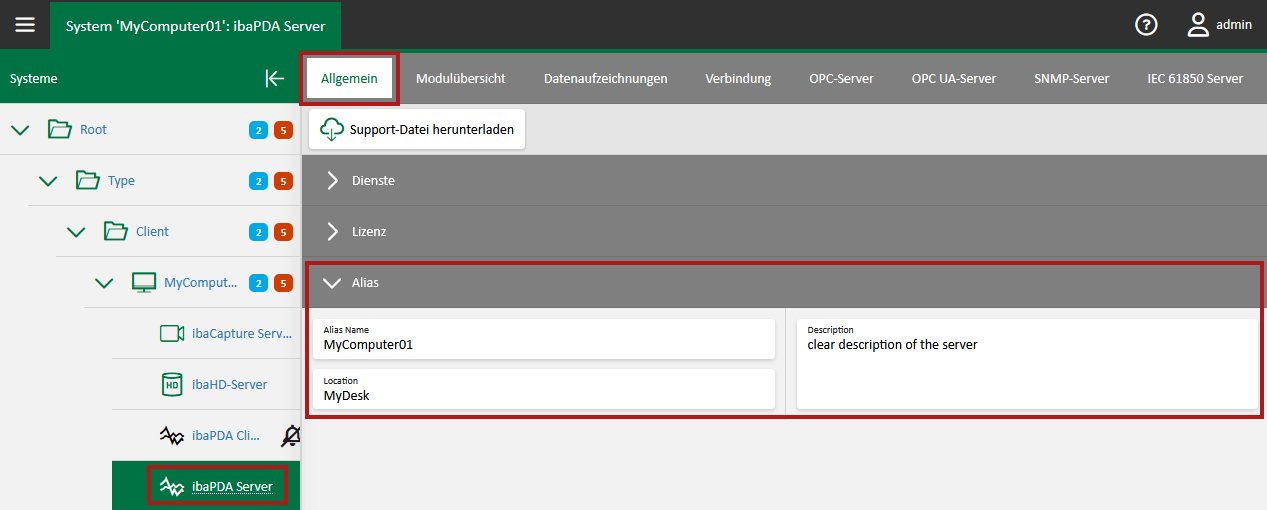Screen dimensions: 1267x510
Task: Click the cloud download icon
Action: point(331,129)
